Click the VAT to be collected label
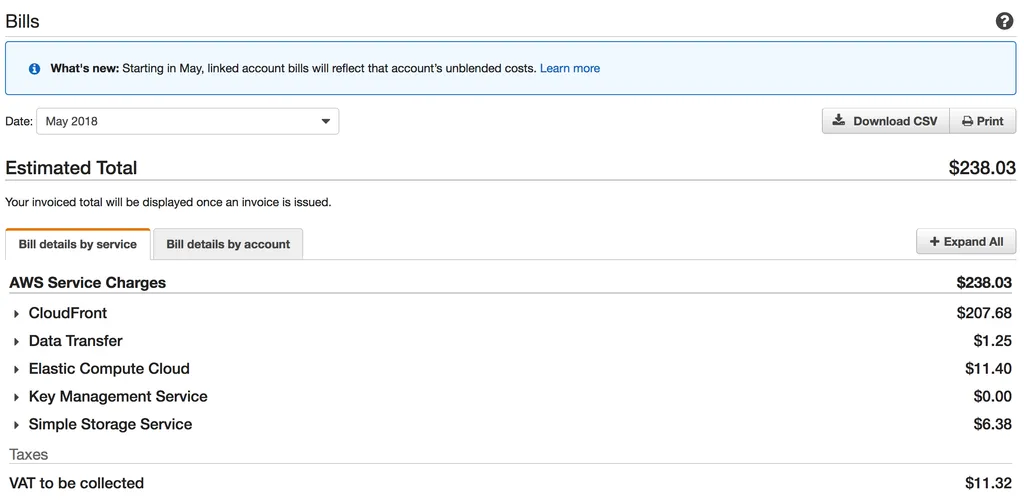This screenshot has height=500, width=1024. [x=76, y=483]
